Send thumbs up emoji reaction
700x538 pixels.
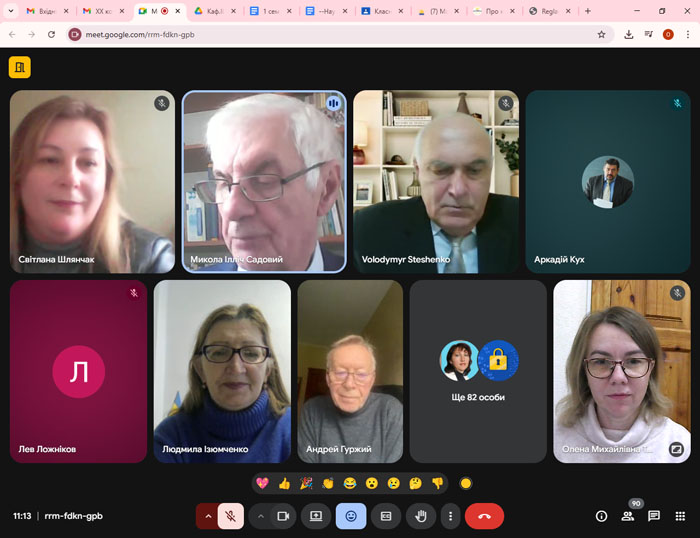[x=284, y=483]
